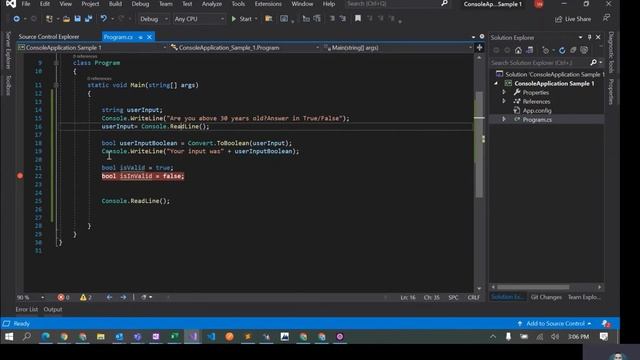Image resolution: width=640 pixels, height=360 pixels.
Task: Switch to the Git Changes tab
Action: click(x=546, y=297)
